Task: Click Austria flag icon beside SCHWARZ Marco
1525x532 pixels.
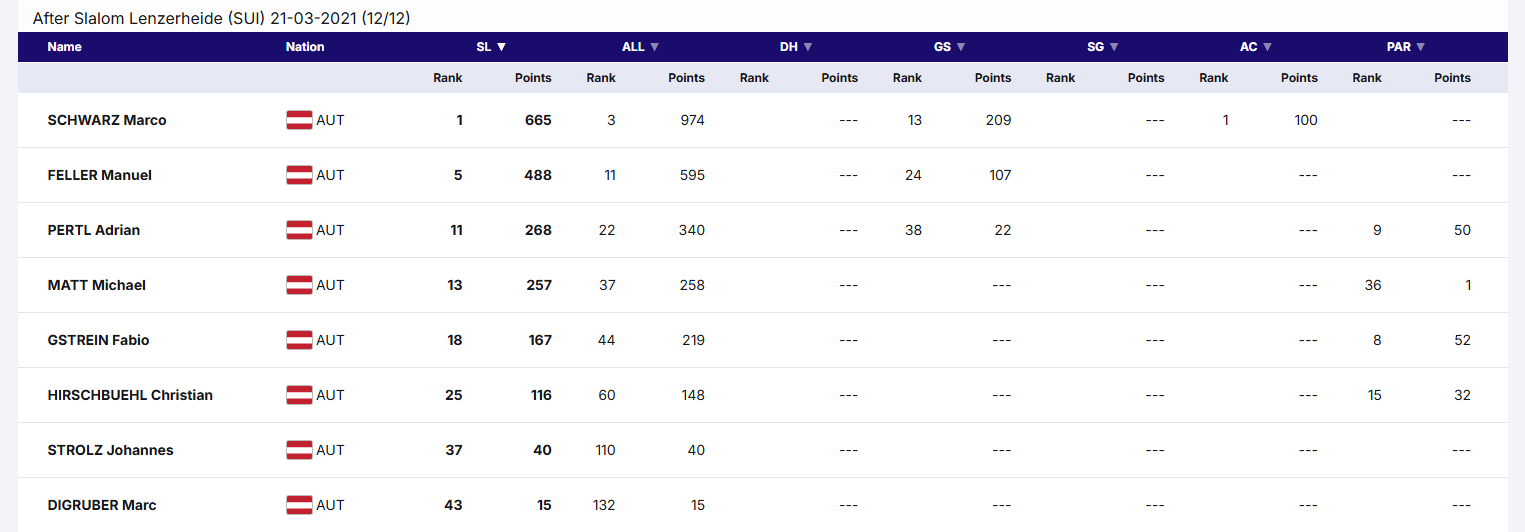Action: 299,120
